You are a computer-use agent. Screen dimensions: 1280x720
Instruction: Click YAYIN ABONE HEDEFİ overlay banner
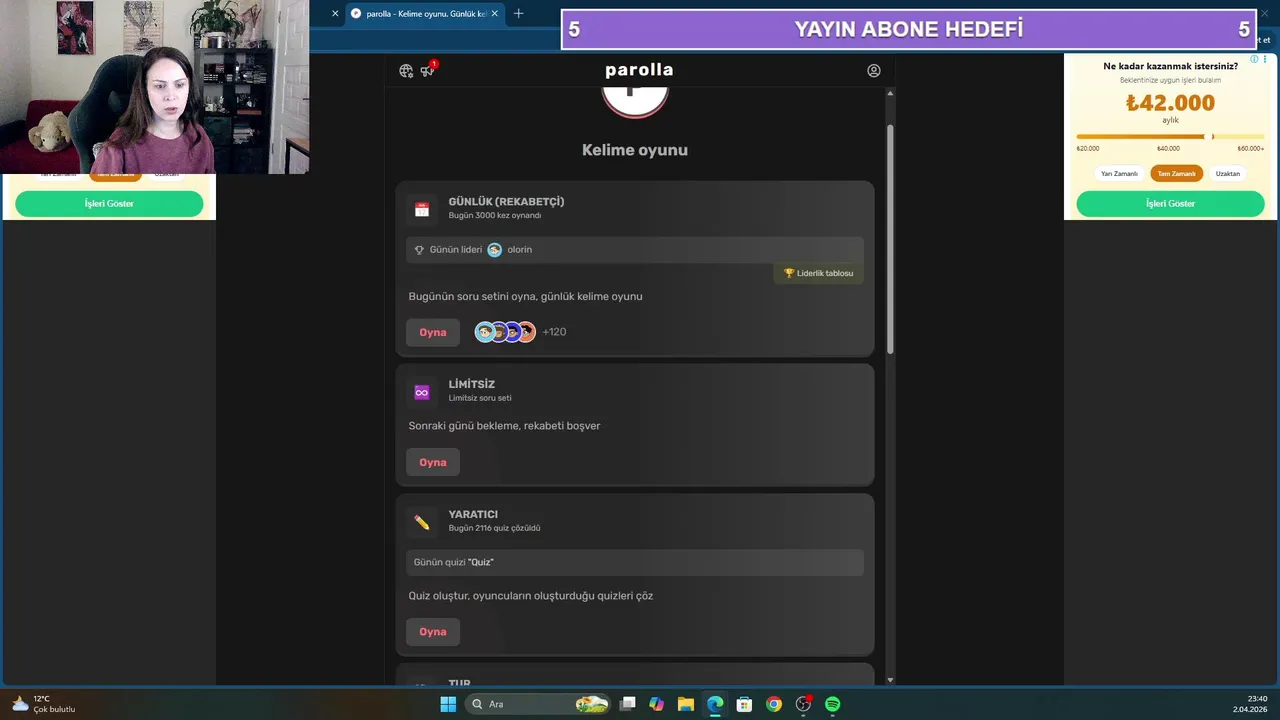909,29
